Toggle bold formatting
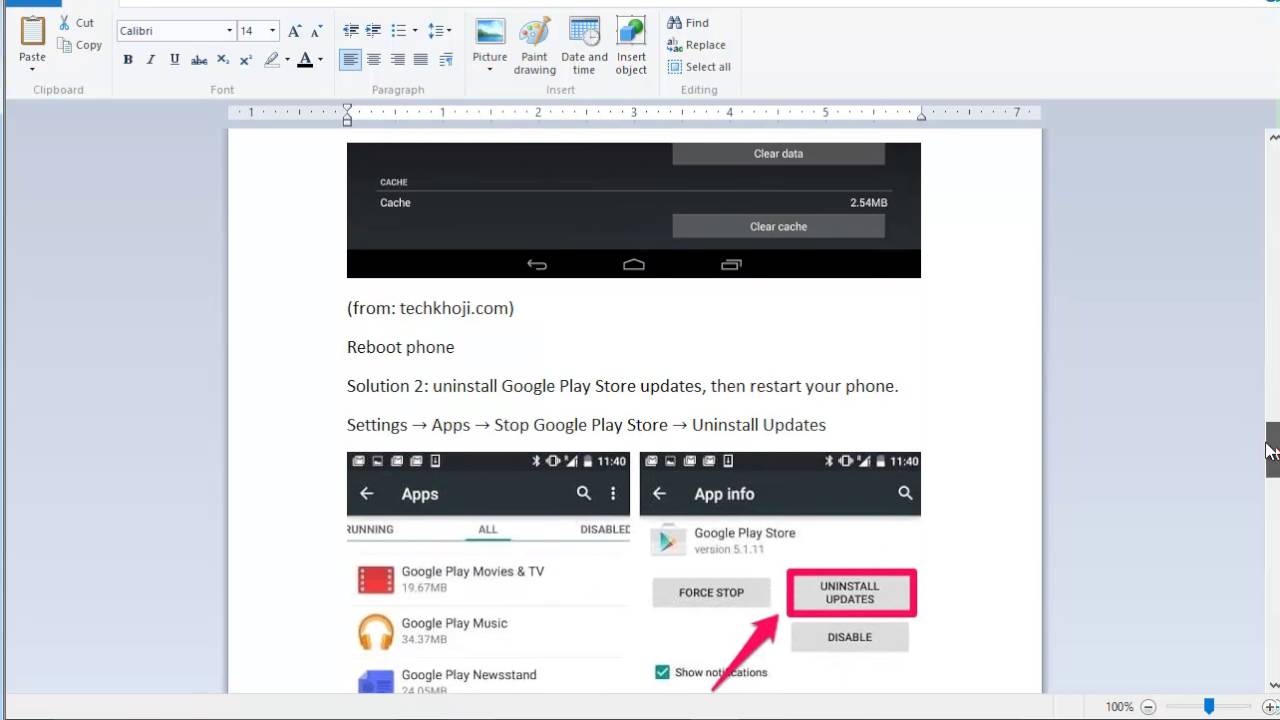 coord(128,60)
